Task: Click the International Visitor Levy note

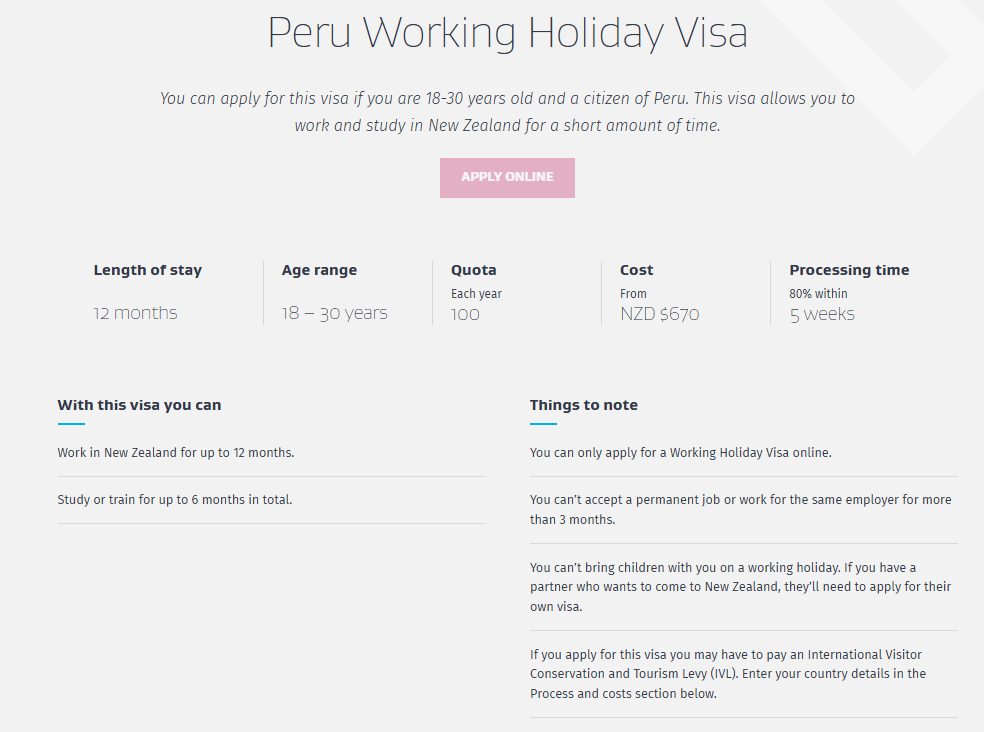Action: (728, 674)
